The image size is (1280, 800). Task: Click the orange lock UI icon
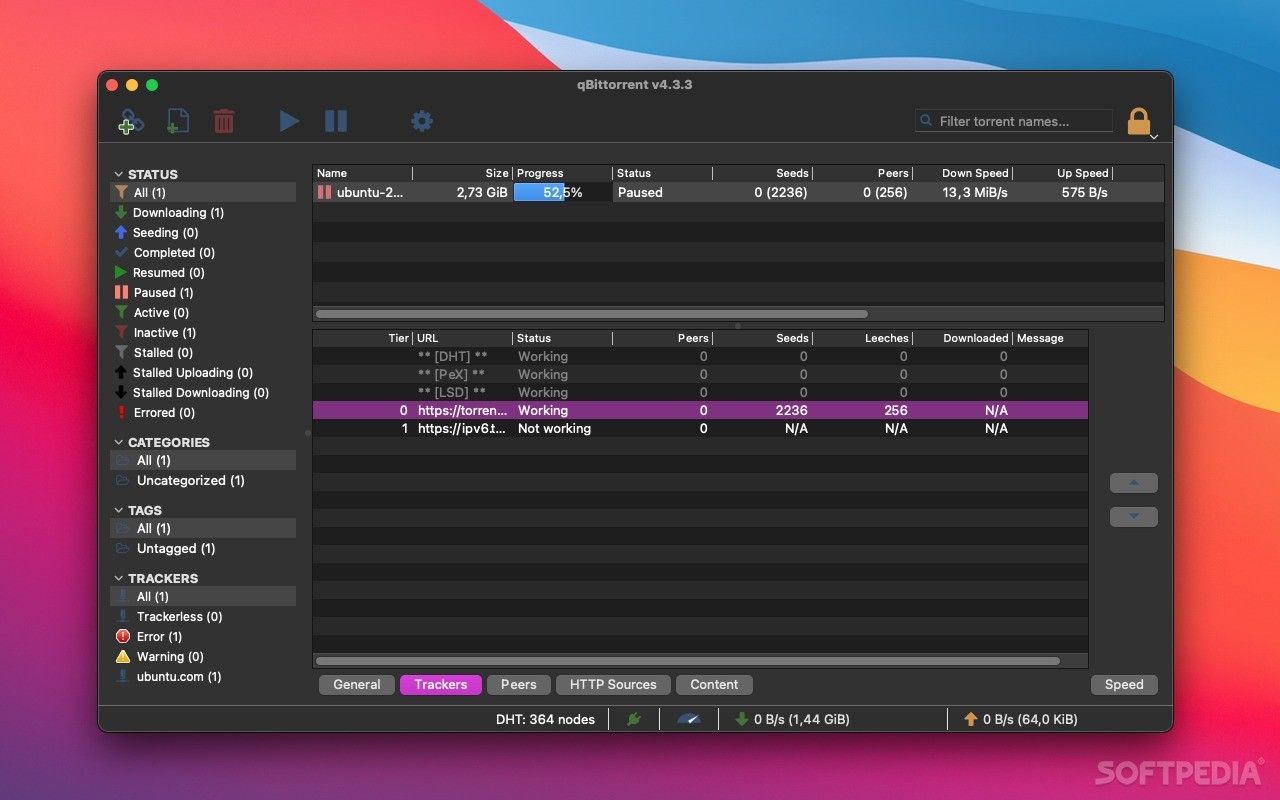click(x=1138, y=122)
